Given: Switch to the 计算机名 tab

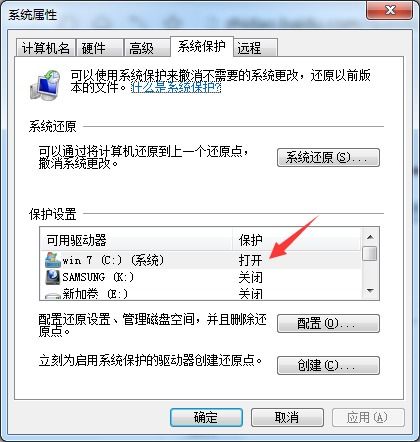Looking at the screenshot, I should tap(46, 48).
